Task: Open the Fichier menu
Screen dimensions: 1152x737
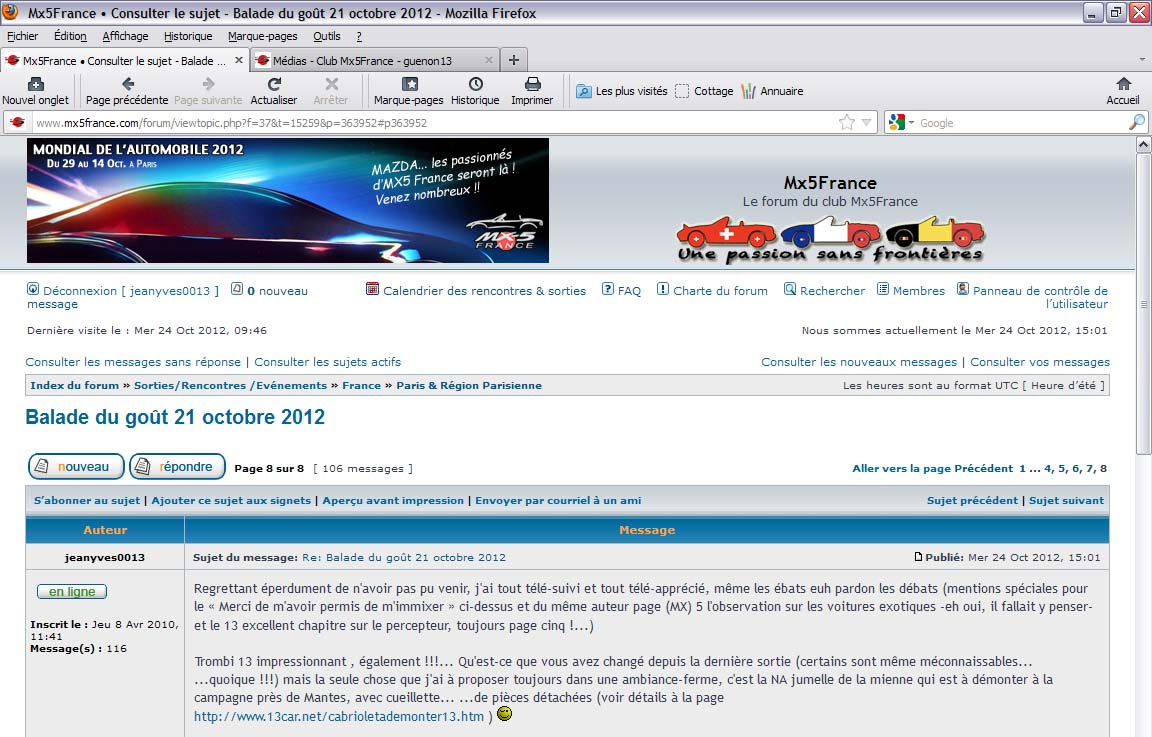Action: 22,36
